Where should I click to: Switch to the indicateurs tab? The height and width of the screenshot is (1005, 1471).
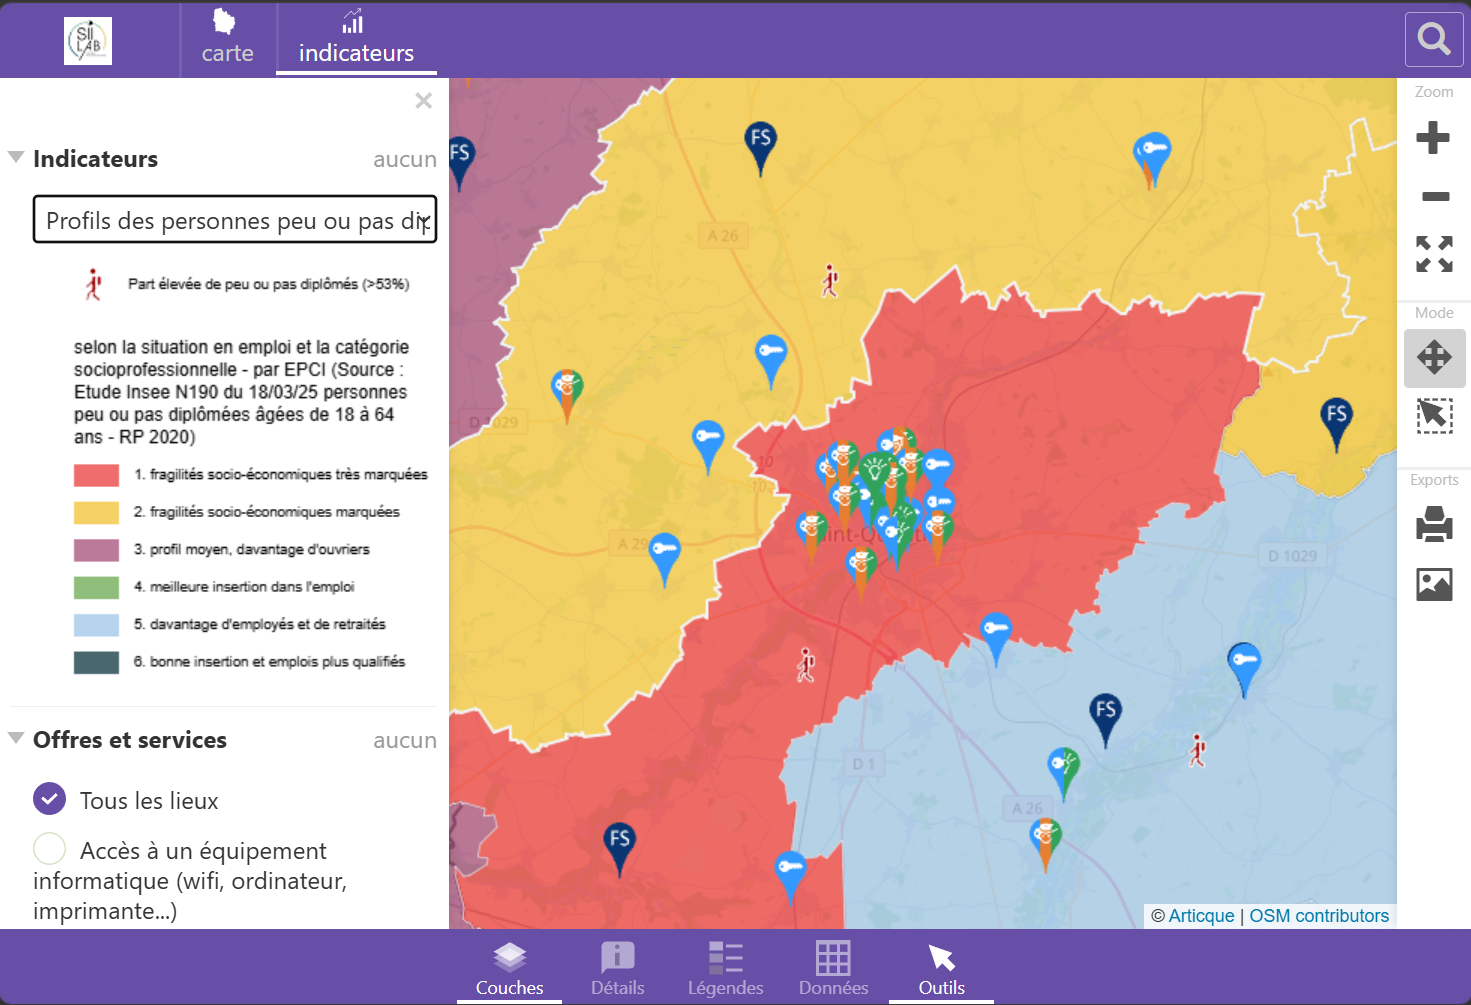[x=356, y=39]
